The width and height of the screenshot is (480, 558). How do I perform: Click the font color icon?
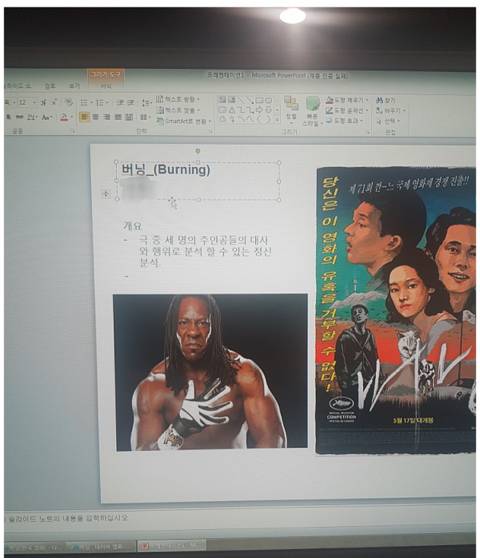click(65, 117)
